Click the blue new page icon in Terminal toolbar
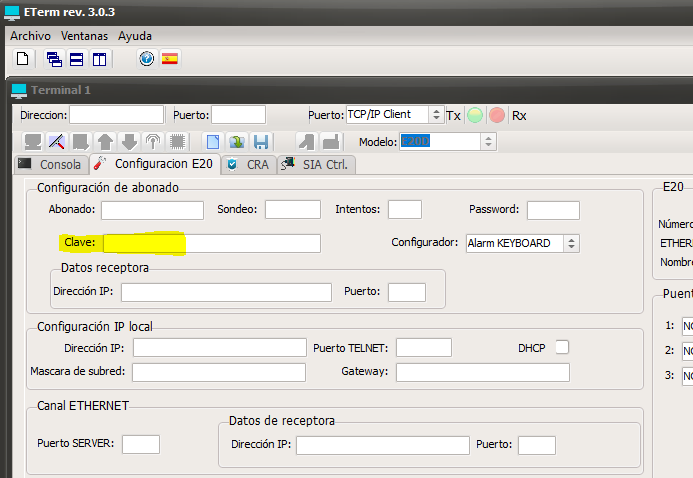Image resolution: width=693 pixels, height=478 pixels. [x=213, y=142]
